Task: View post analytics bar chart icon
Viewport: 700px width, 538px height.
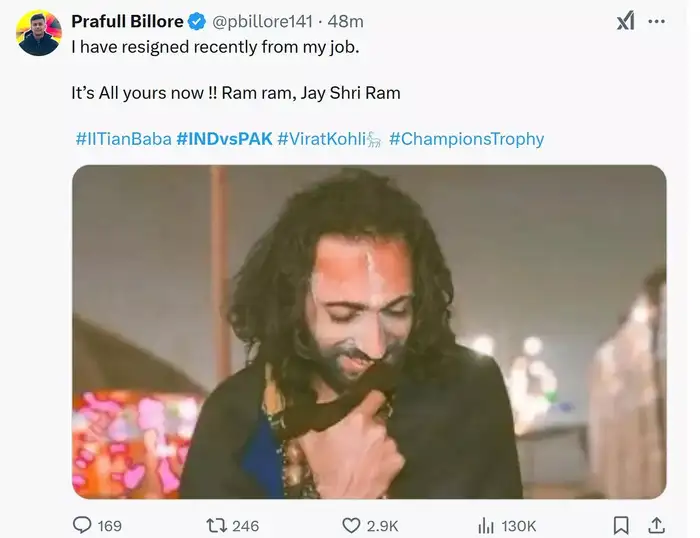Action: pyautogui.click(x=486, y=526)
